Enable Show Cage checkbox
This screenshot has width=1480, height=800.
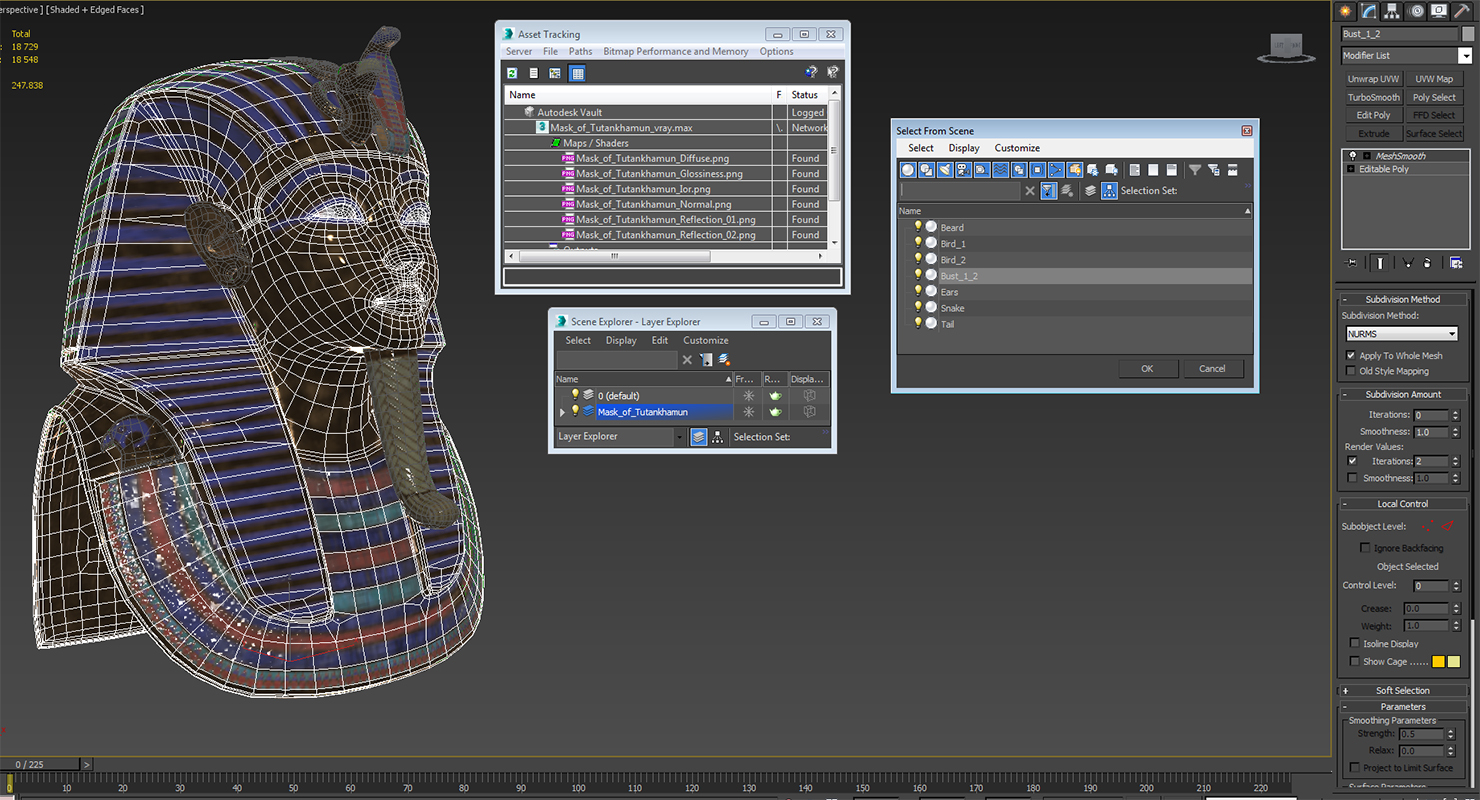1354,661
